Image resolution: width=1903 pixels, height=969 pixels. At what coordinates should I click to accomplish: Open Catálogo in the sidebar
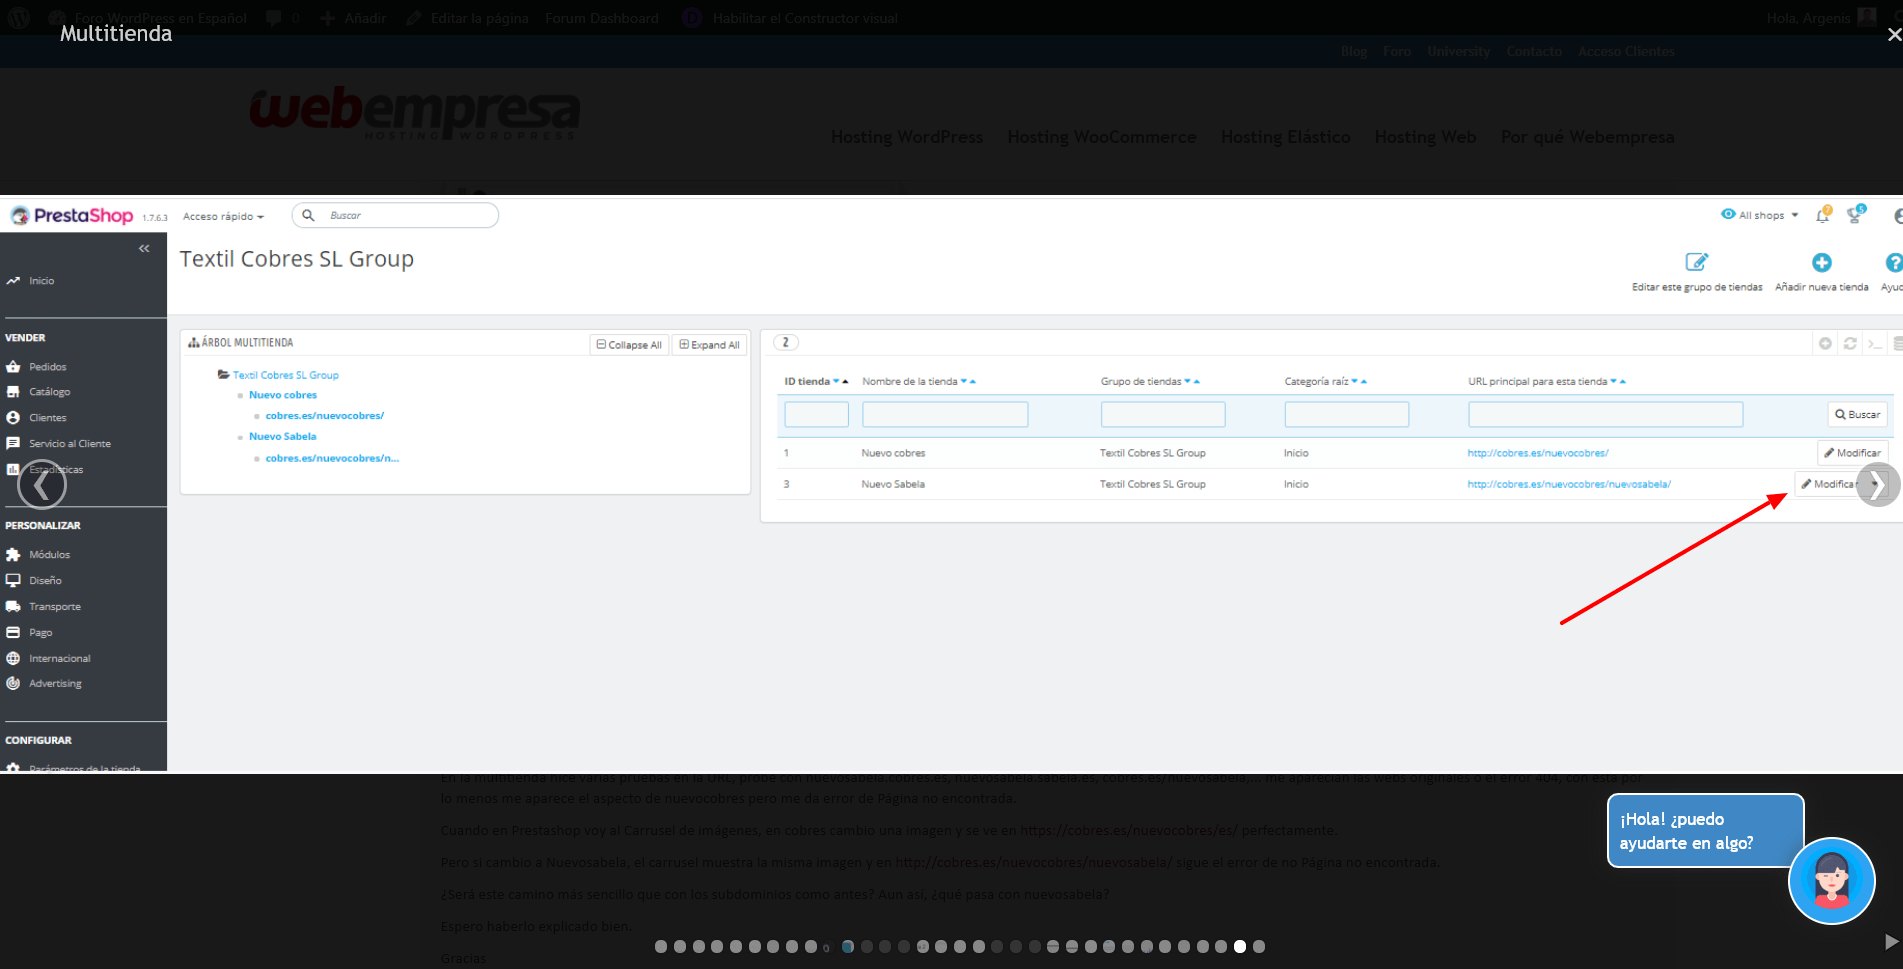click(x=49, y=392)
